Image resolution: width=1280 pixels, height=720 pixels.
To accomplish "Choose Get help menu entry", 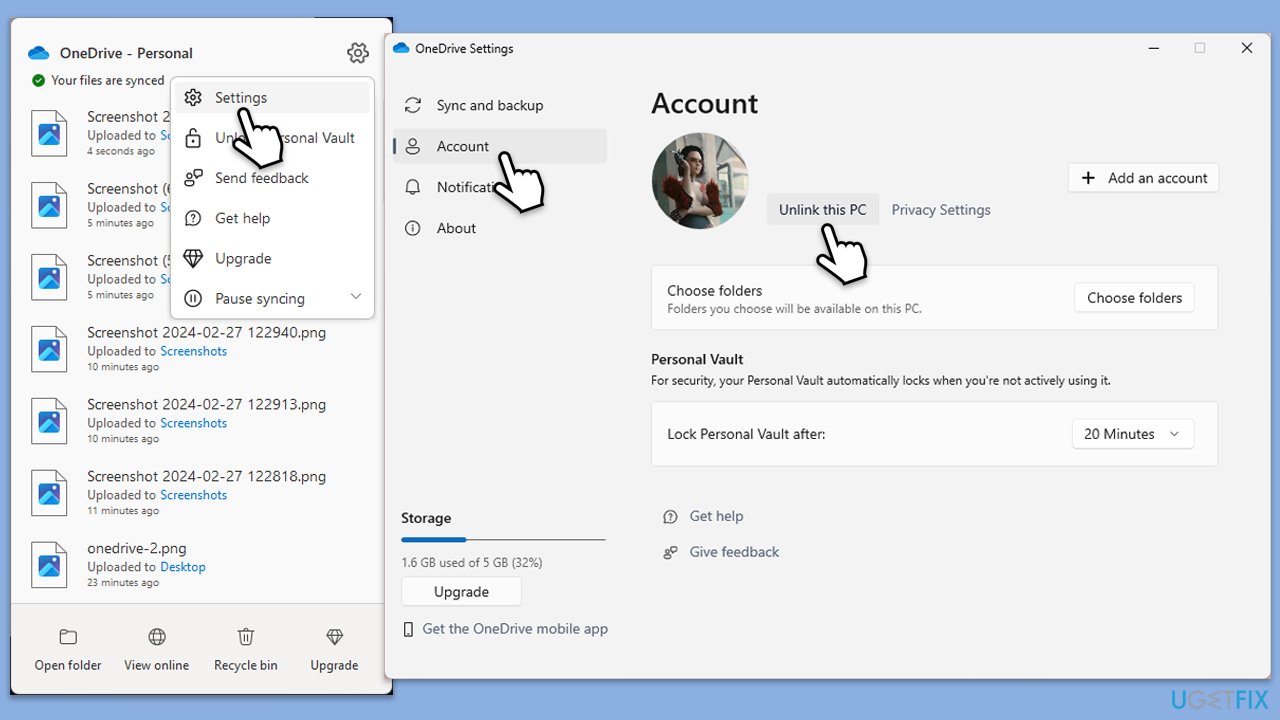I will [x=272, y=218].
